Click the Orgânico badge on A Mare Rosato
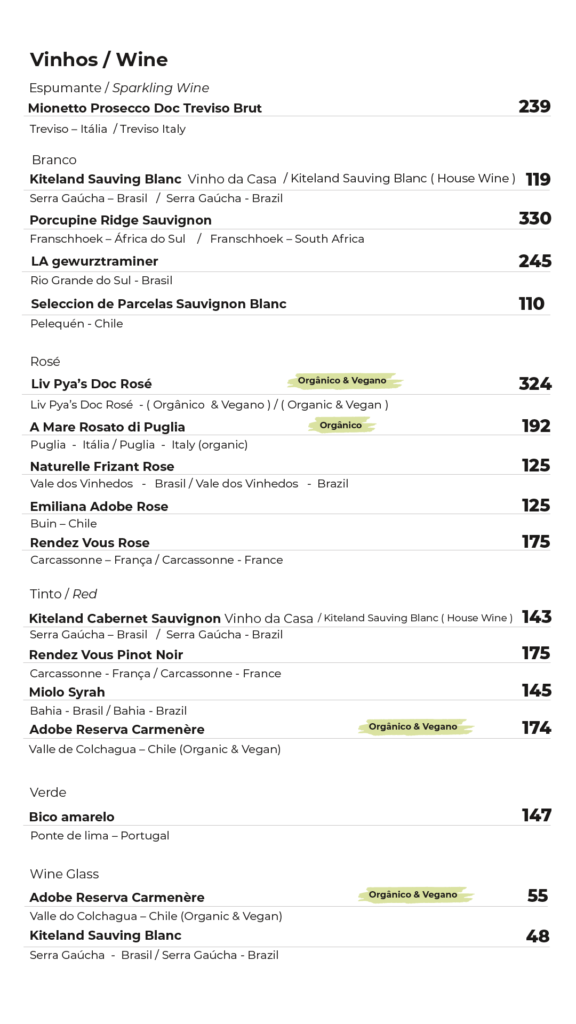 [342, 426]
